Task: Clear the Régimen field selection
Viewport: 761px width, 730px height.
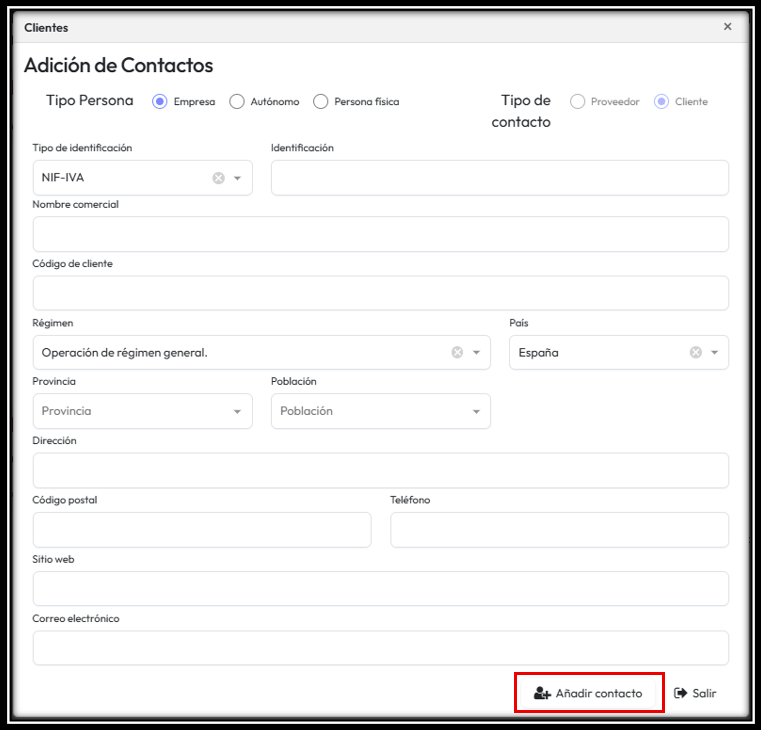Action: [x=457, y=352]
